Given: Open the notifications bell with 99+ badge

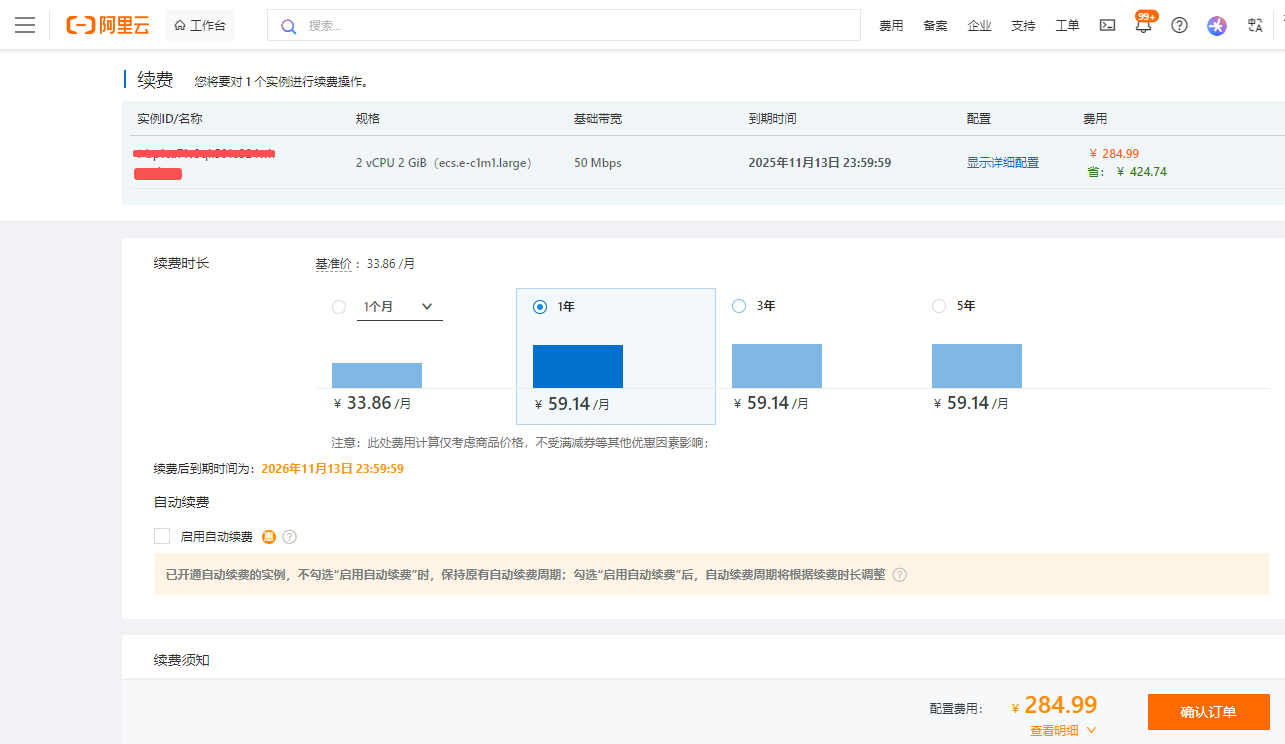Looking at the screenshot, I should pyautogui.click(x=1143, y=26).
